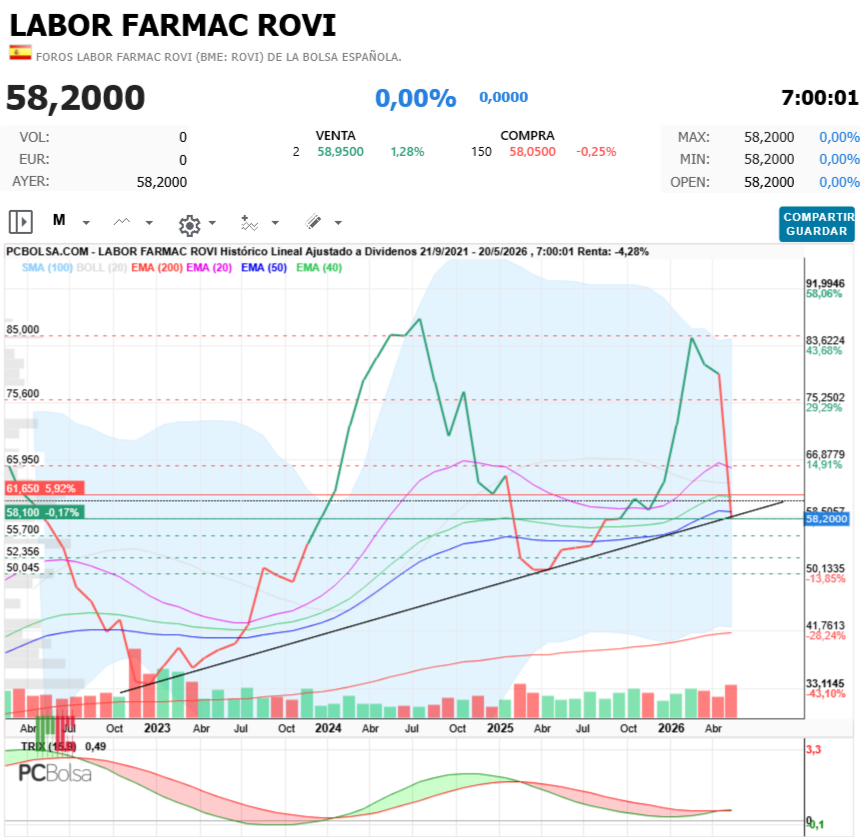Open the chart settings gear icon
Image resolution: width=865 pixels, height=837 pixels.
pyautogui.click(x=189, y=225)
